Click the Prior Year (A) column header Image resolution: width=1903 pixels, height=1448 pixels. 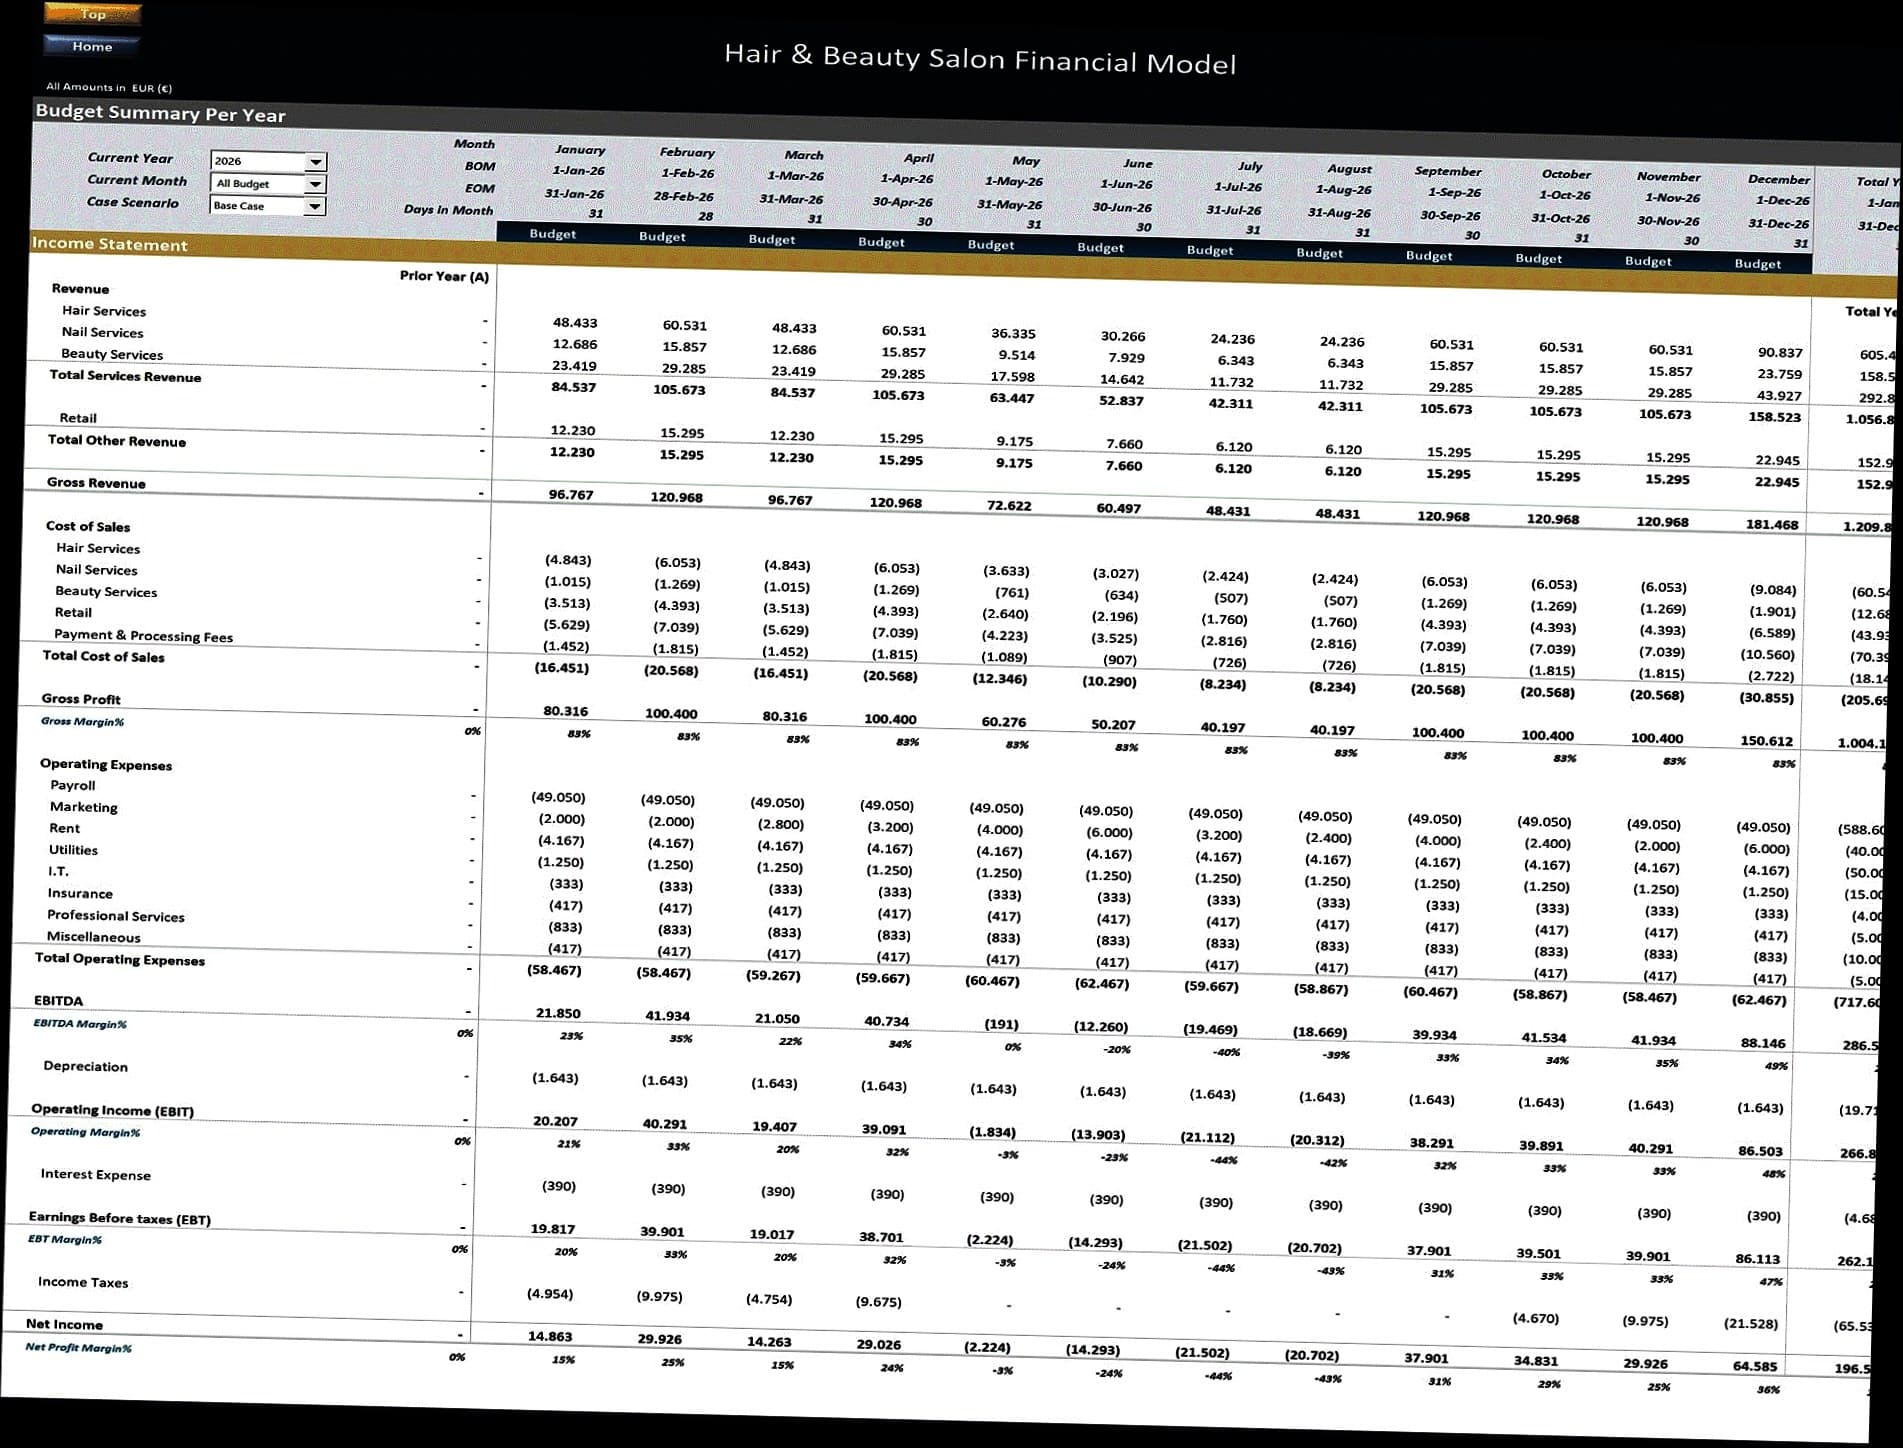click(x=444, y=276)
